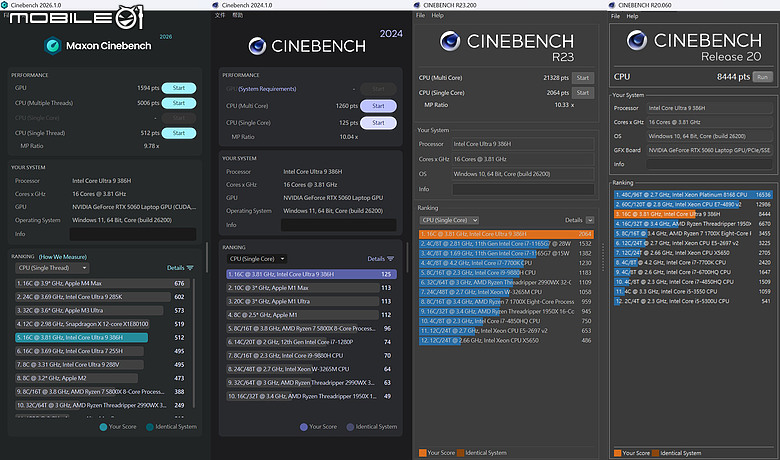Viewport: 780px width, 460px height.
Task: Select Intel Core i7-7700K row in Cinebench R23
Action: 506,263
